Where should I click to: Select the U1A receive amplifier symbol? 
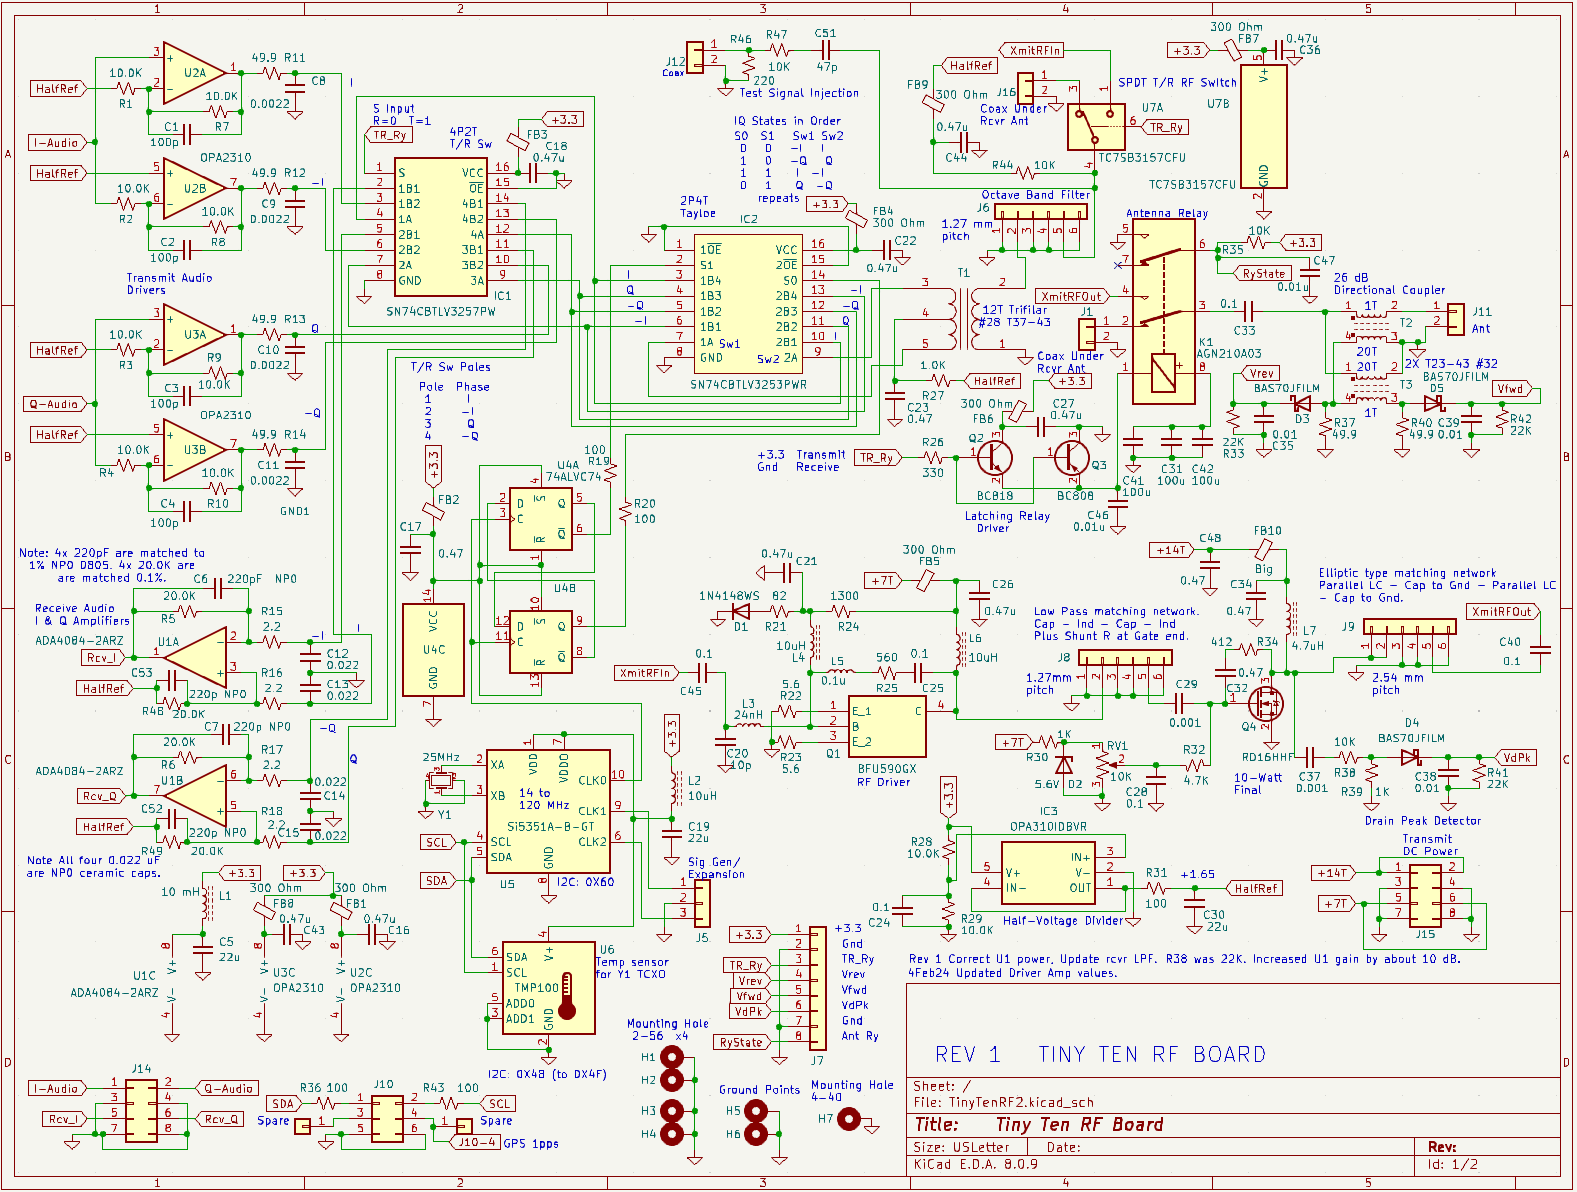pyautogui.click(x=194, y=657)
